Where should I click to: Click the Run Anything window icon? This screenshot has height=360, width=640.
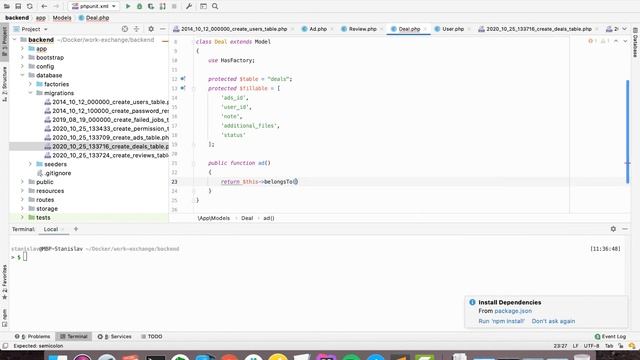[x=203, y=7]
